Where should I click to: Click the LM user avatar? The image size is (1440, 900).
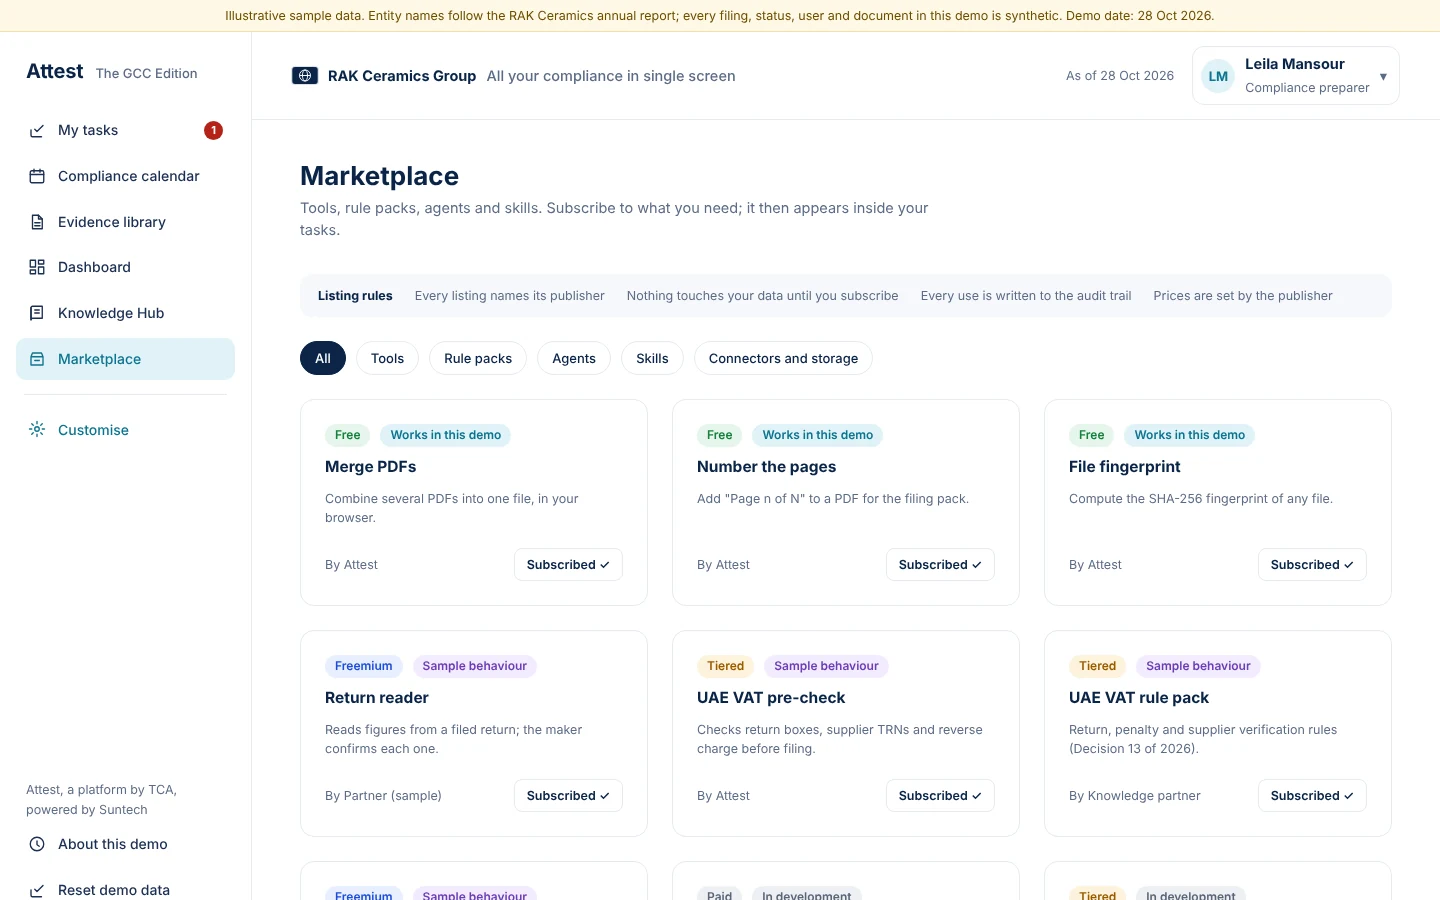coord(1218,76)
